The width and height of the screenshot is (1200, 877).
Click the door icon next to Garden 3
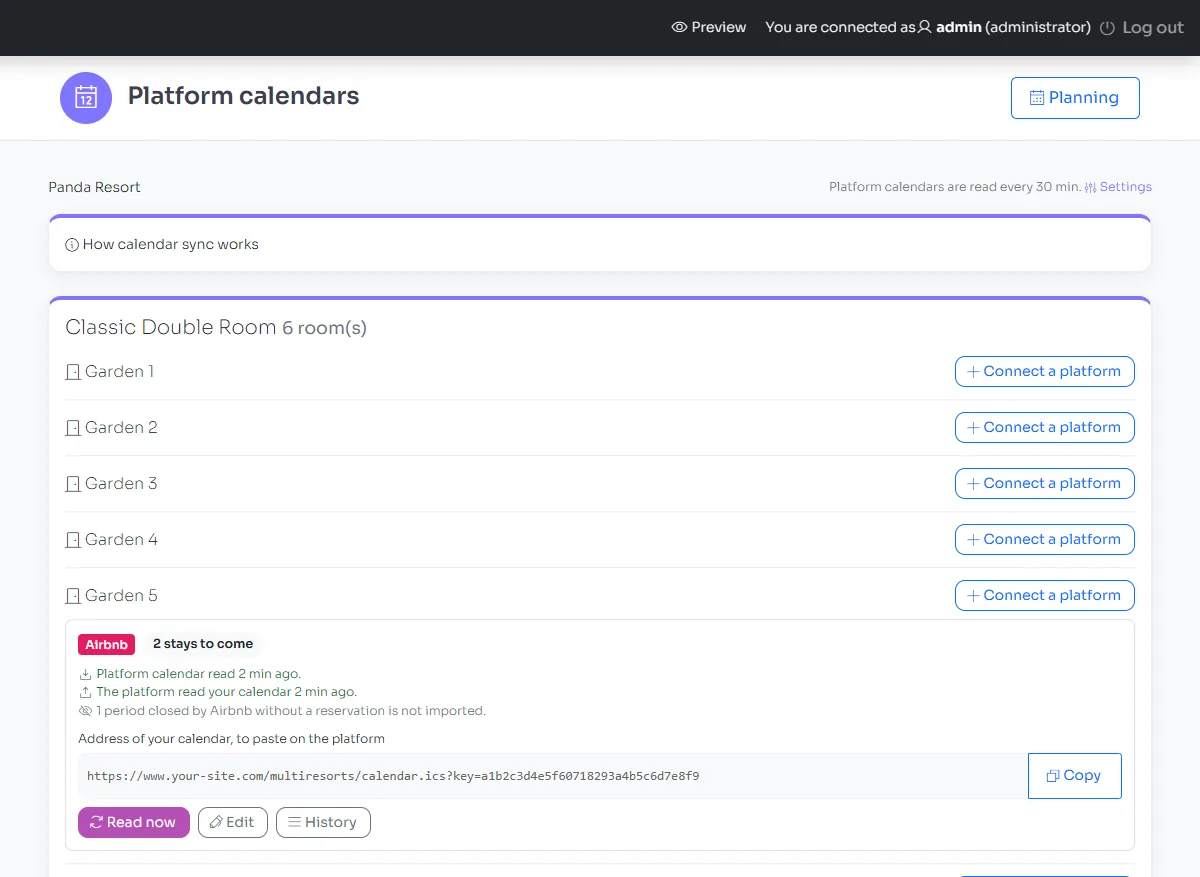coord(72,484)
